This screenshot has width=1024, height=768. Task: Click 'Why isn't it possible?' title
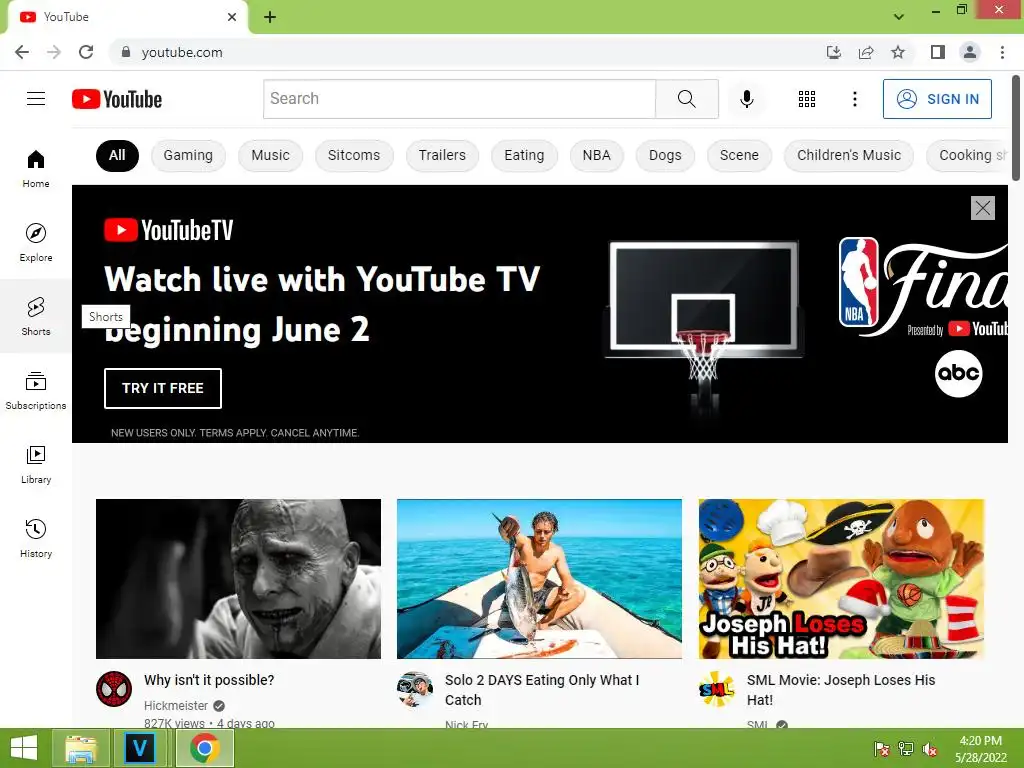(x=209, y=680)
